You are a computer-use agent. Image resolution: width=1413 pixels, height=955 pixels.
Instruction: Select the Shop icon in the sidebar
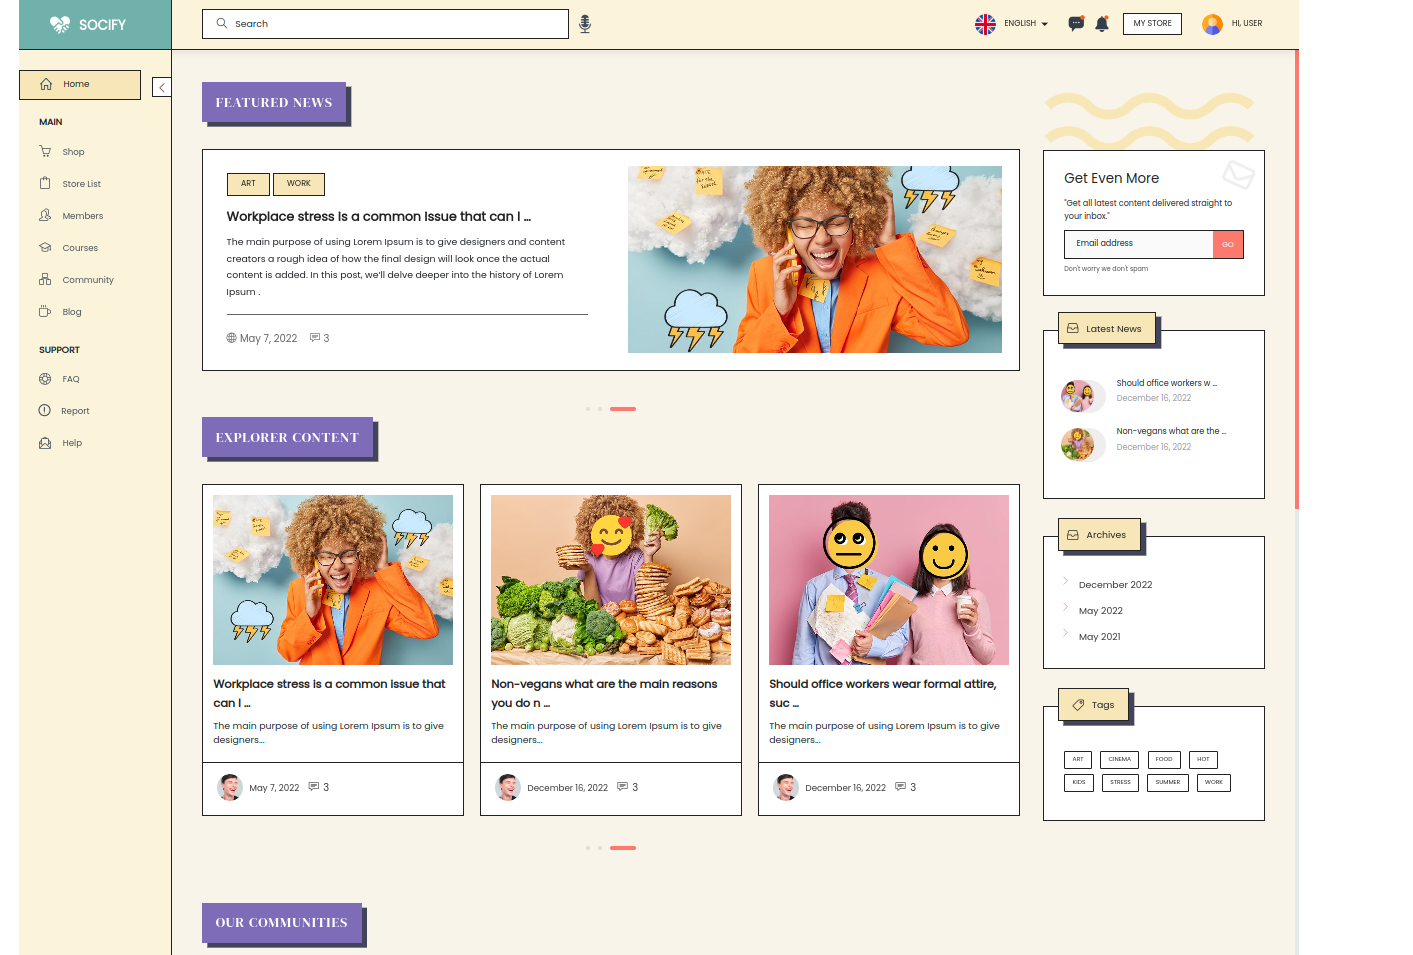point(46,151)
